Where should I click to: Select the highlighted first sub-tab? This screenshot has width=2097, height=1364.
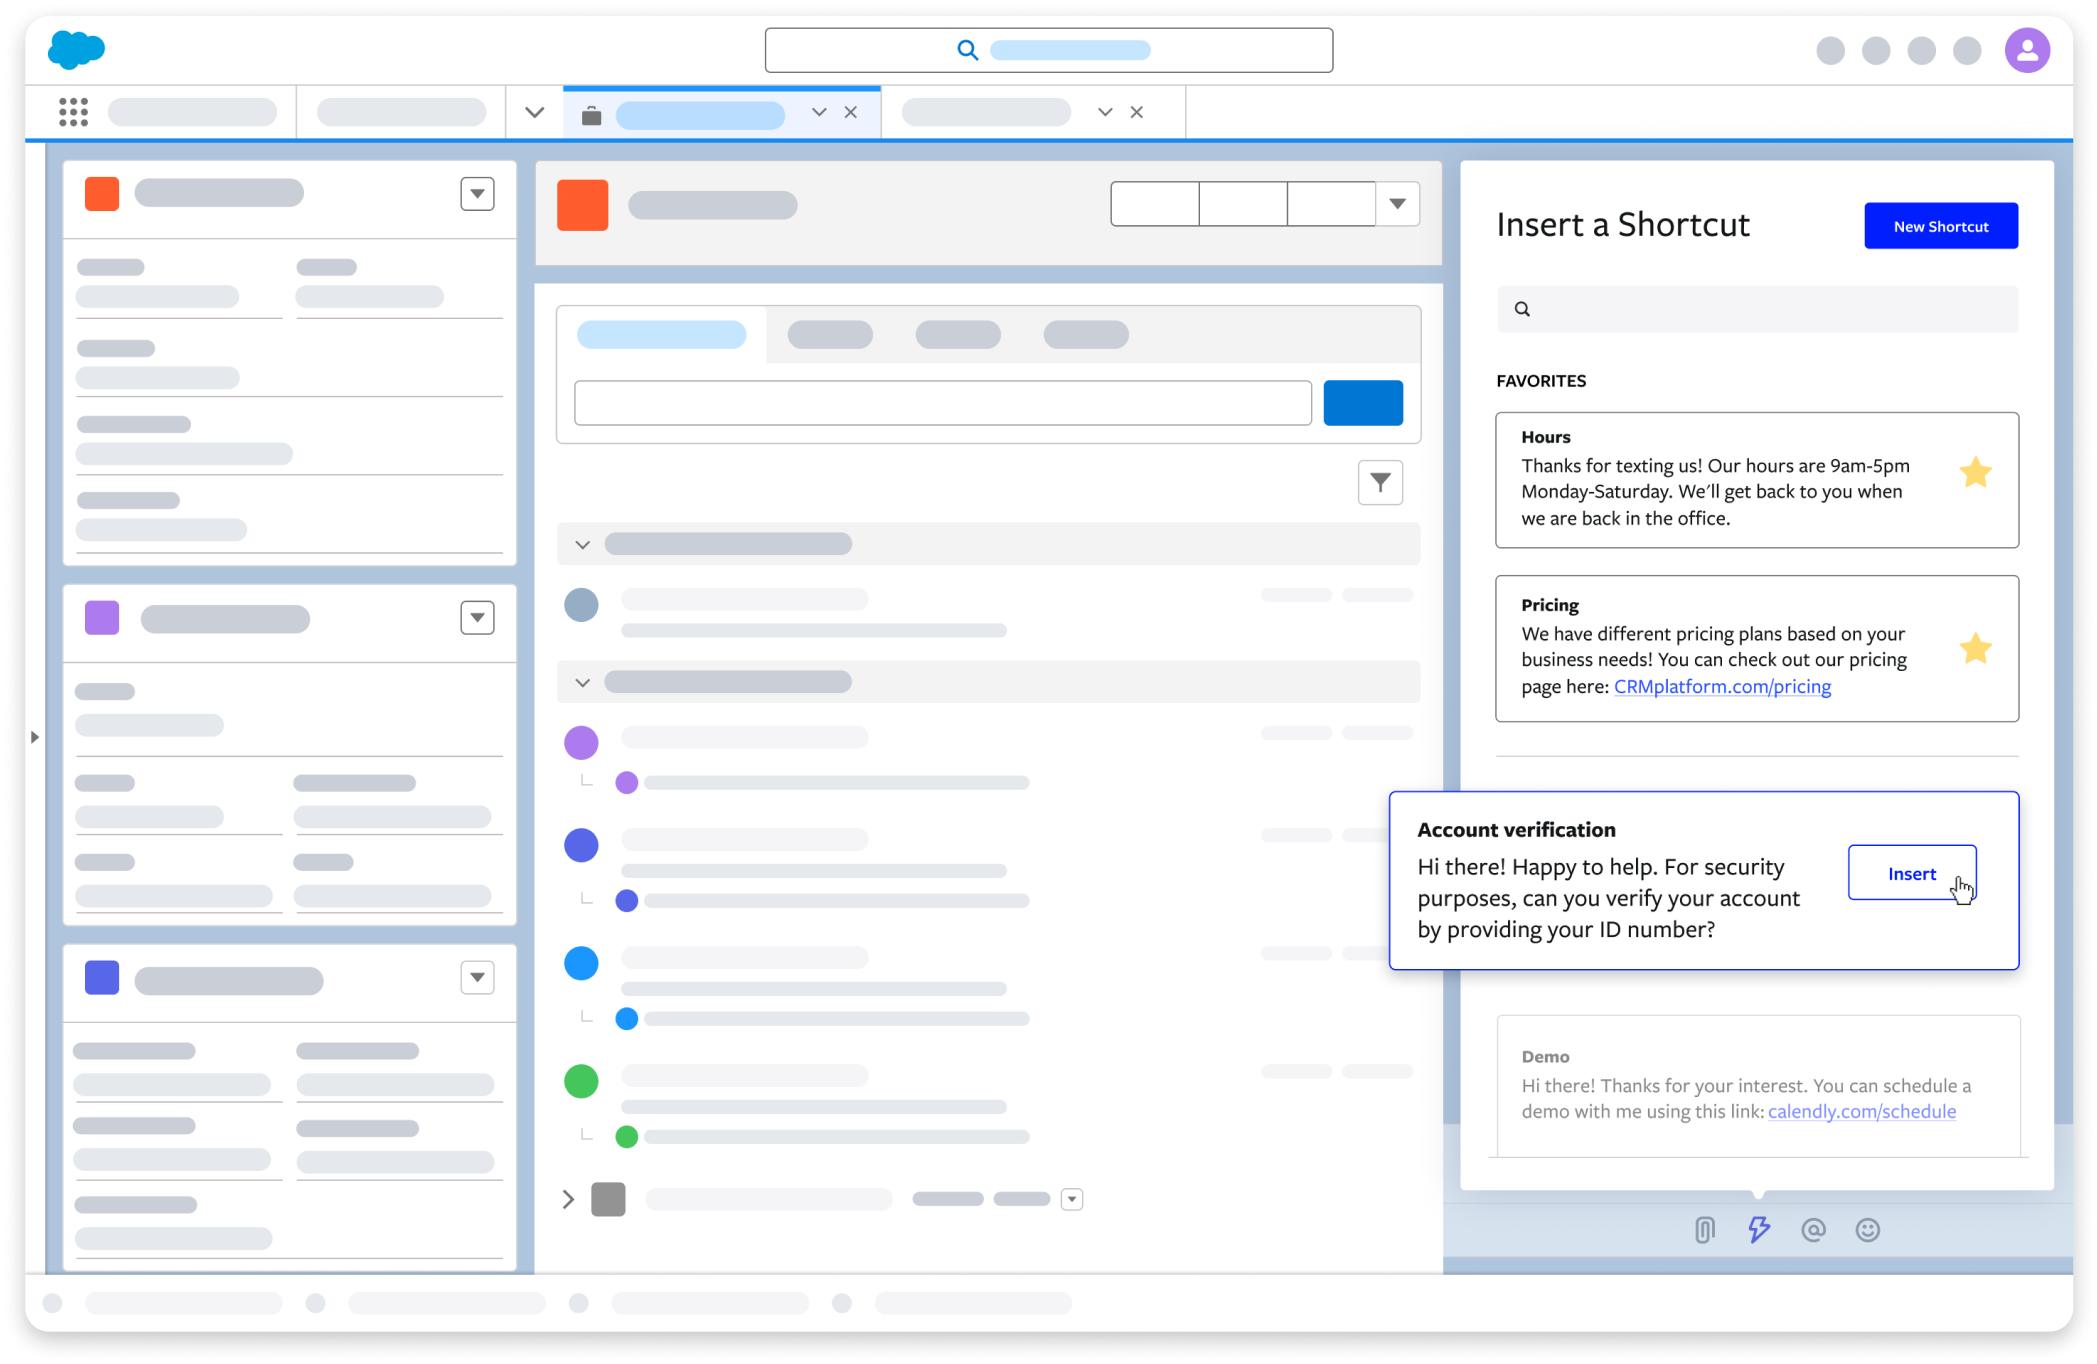(x=661, y=334)
